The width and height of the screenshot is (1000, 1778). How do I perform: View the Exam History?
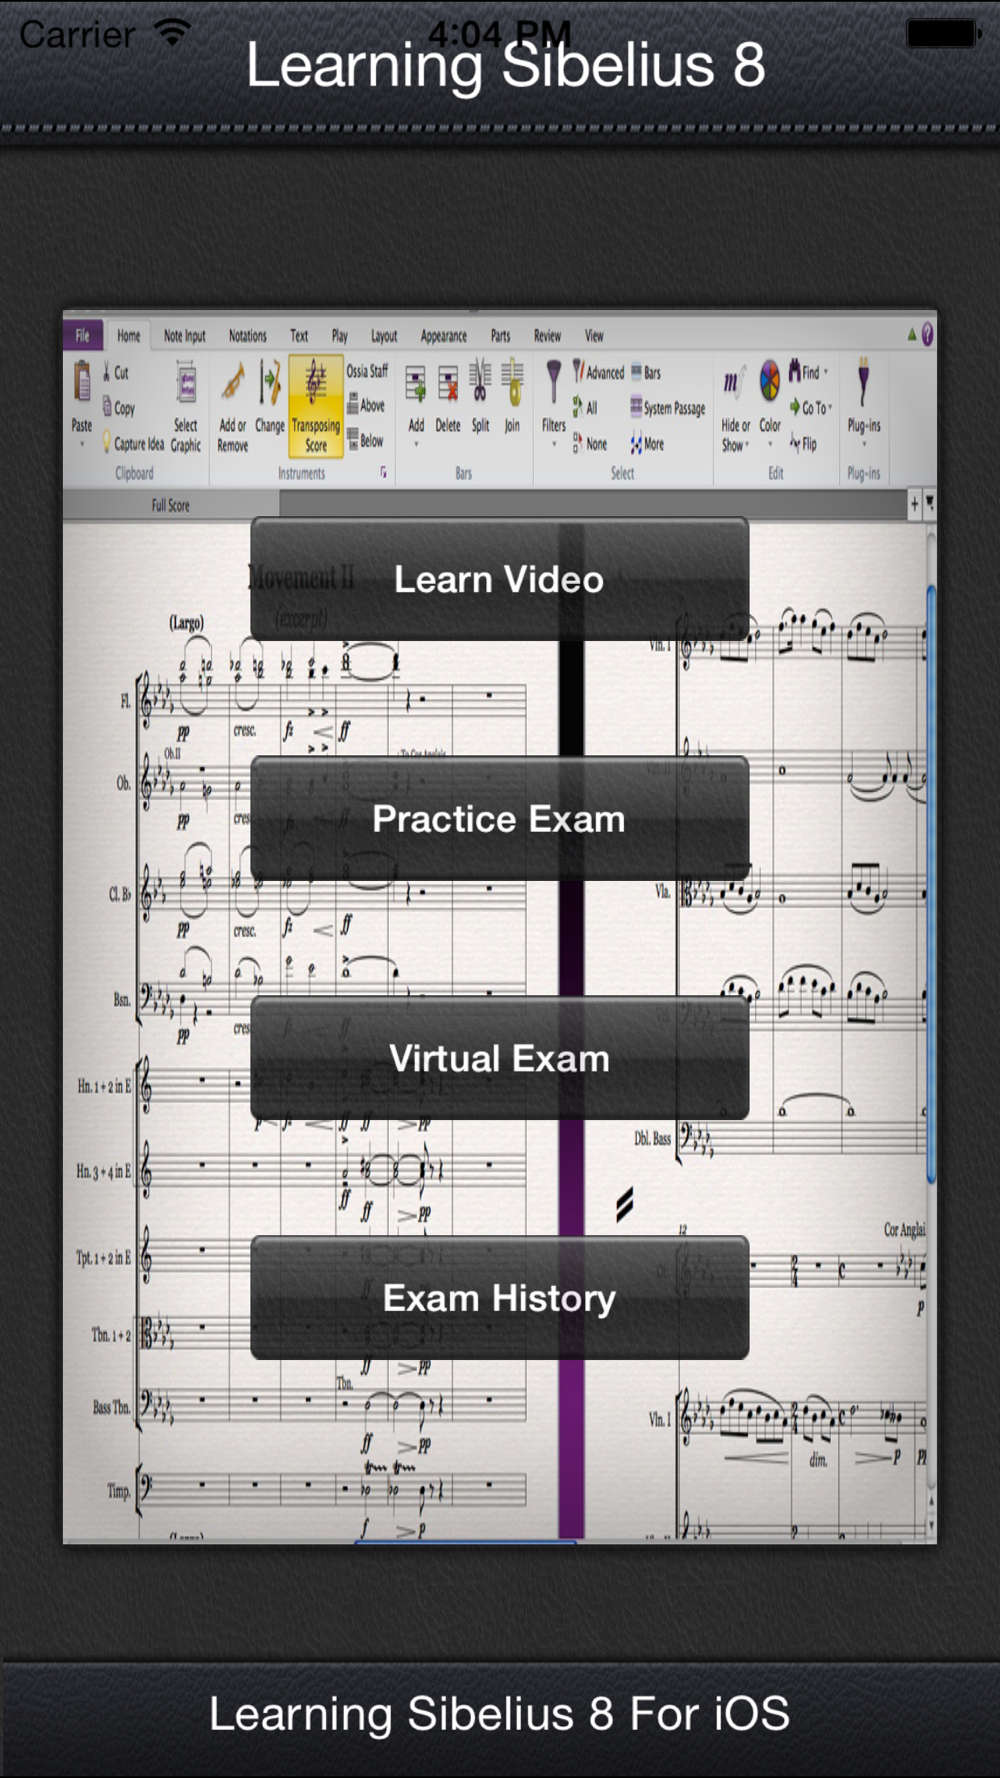(x=499, y=1298)
